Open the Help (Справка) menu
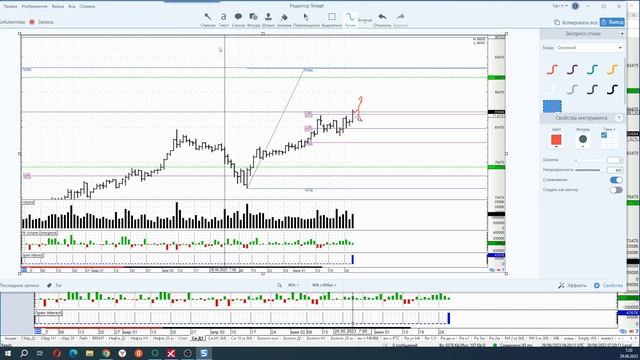This screenshot has width=640, height=360. click(x=87, y=6)
